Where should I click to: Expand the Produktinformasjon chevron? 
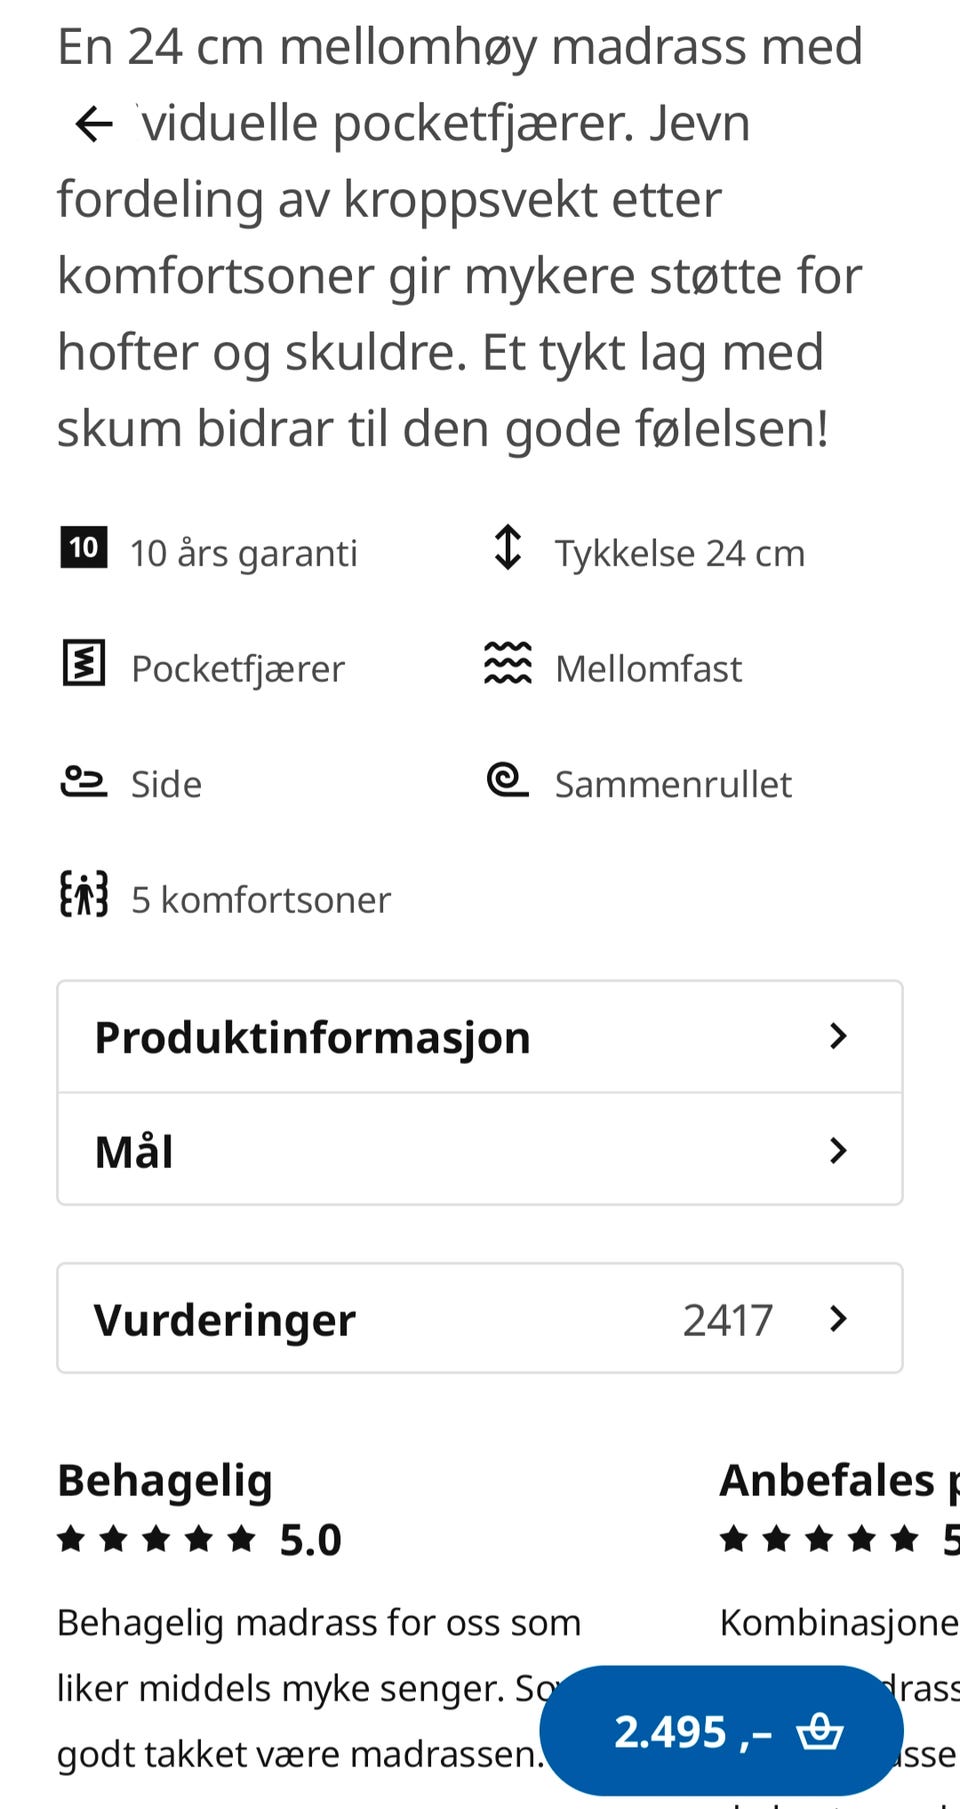(838, 1036)
